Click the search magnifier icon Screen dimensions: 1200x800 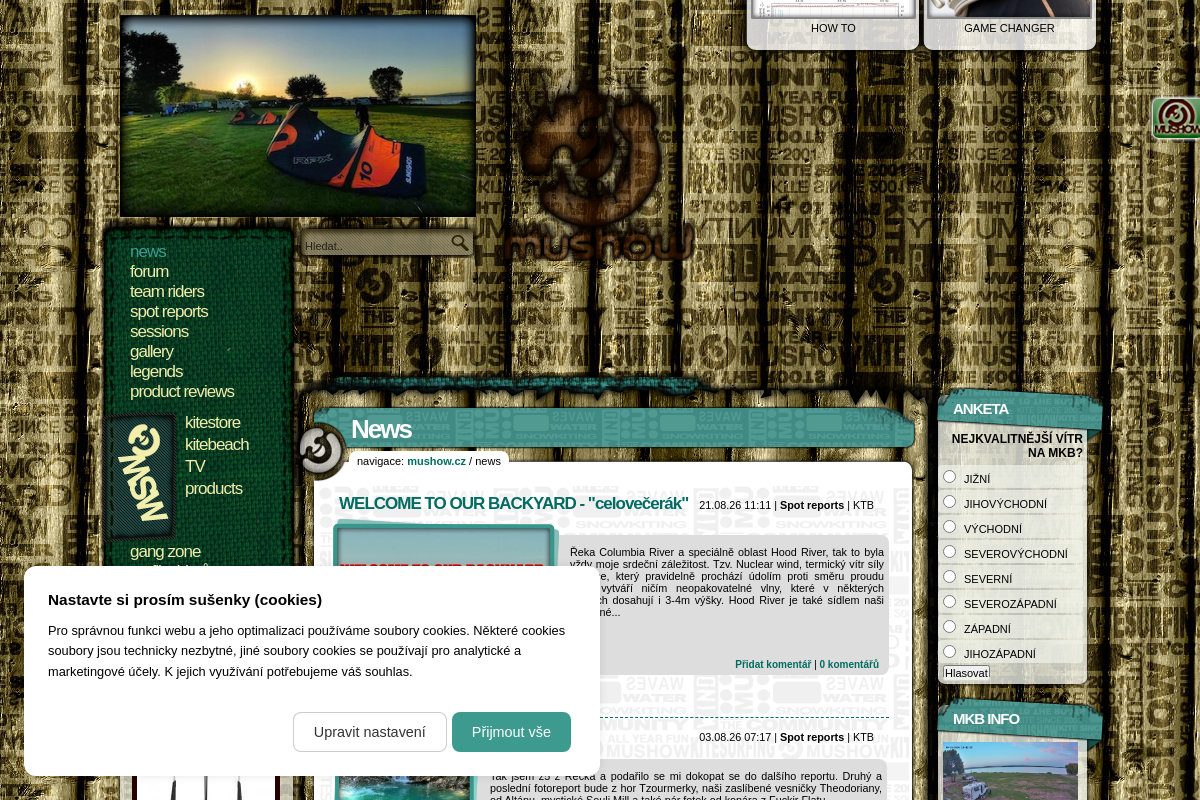tap(460, 243)
